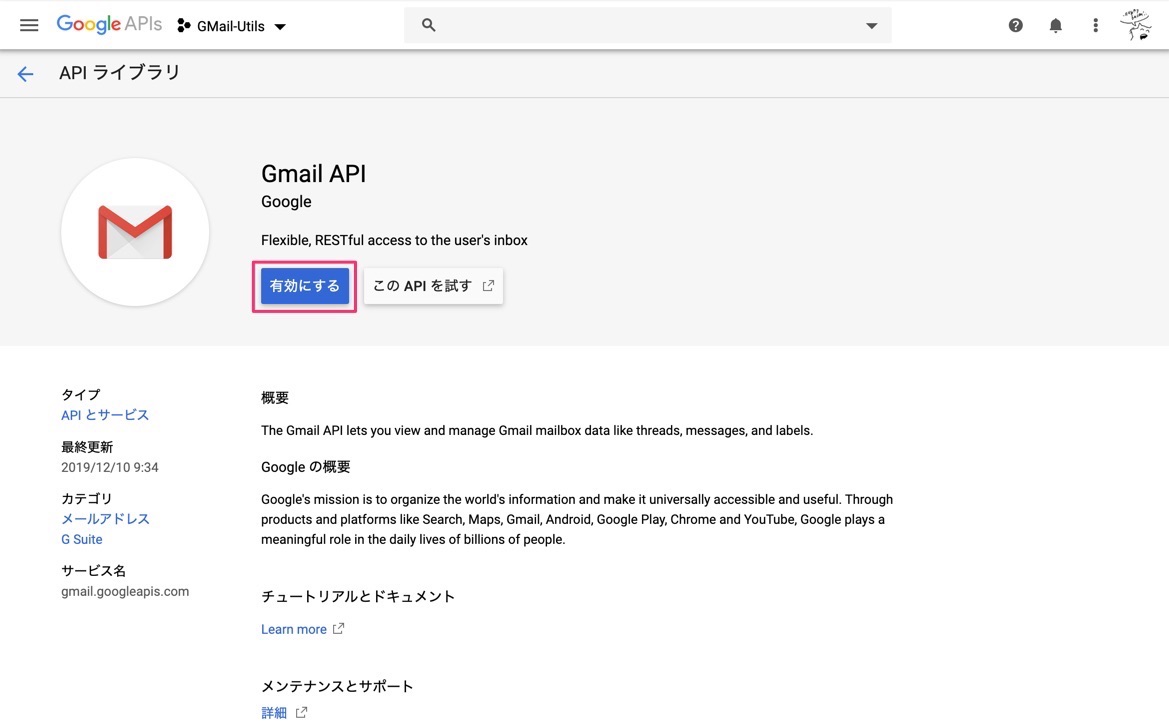The width and height of the screenshot is (1169, 724).
Task: Click the Google APIs logo
Action: [108, 24]
